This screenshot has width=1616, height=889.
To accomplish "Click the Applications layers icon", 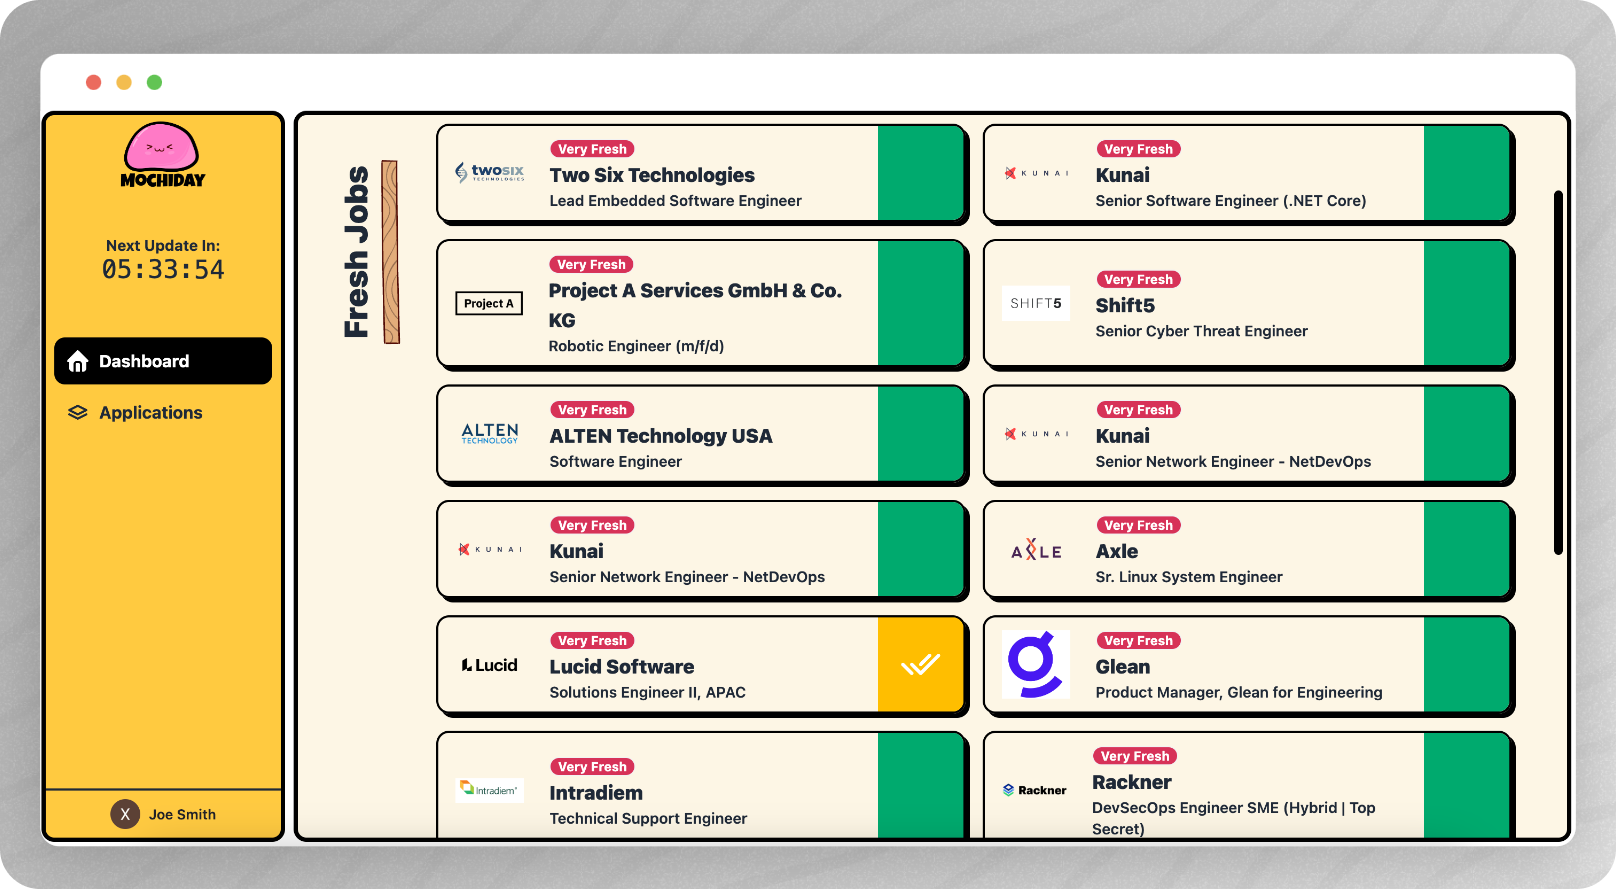I will [78, 413].
